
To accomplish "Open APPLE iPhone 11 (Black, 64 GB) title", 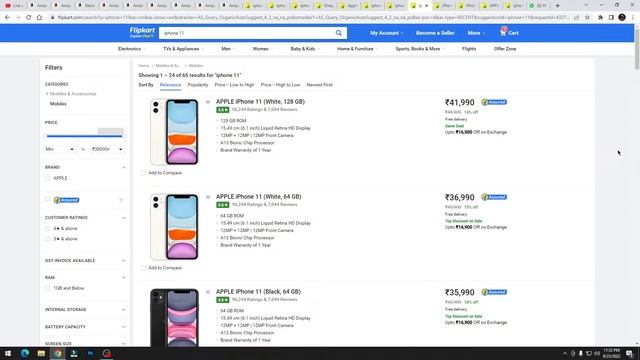I will 258,292.
